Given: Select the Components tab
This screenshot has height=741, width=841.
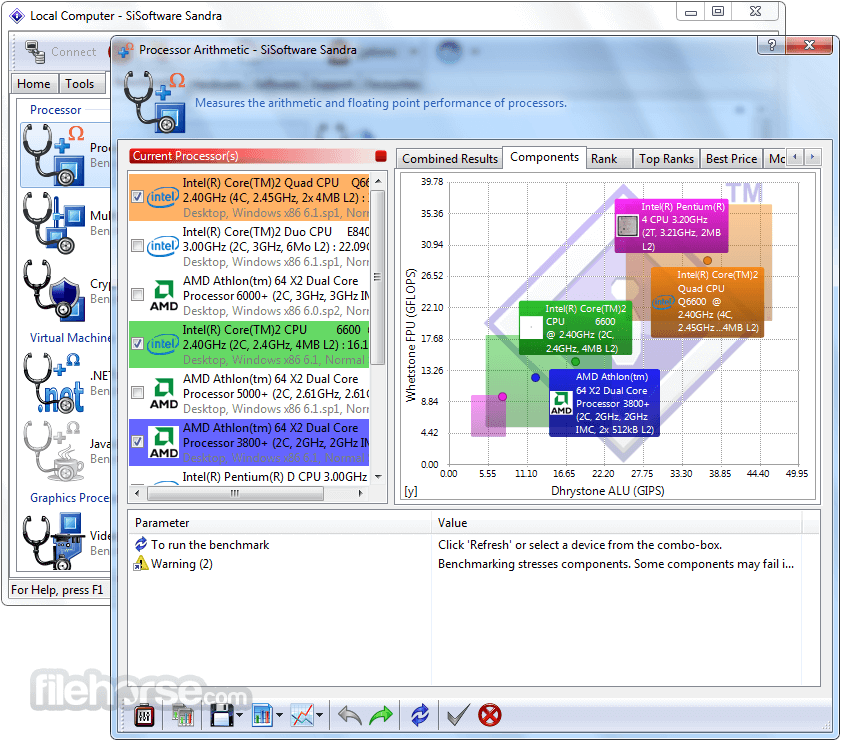Looking at the screenshot, I should (x=544, y=157).
